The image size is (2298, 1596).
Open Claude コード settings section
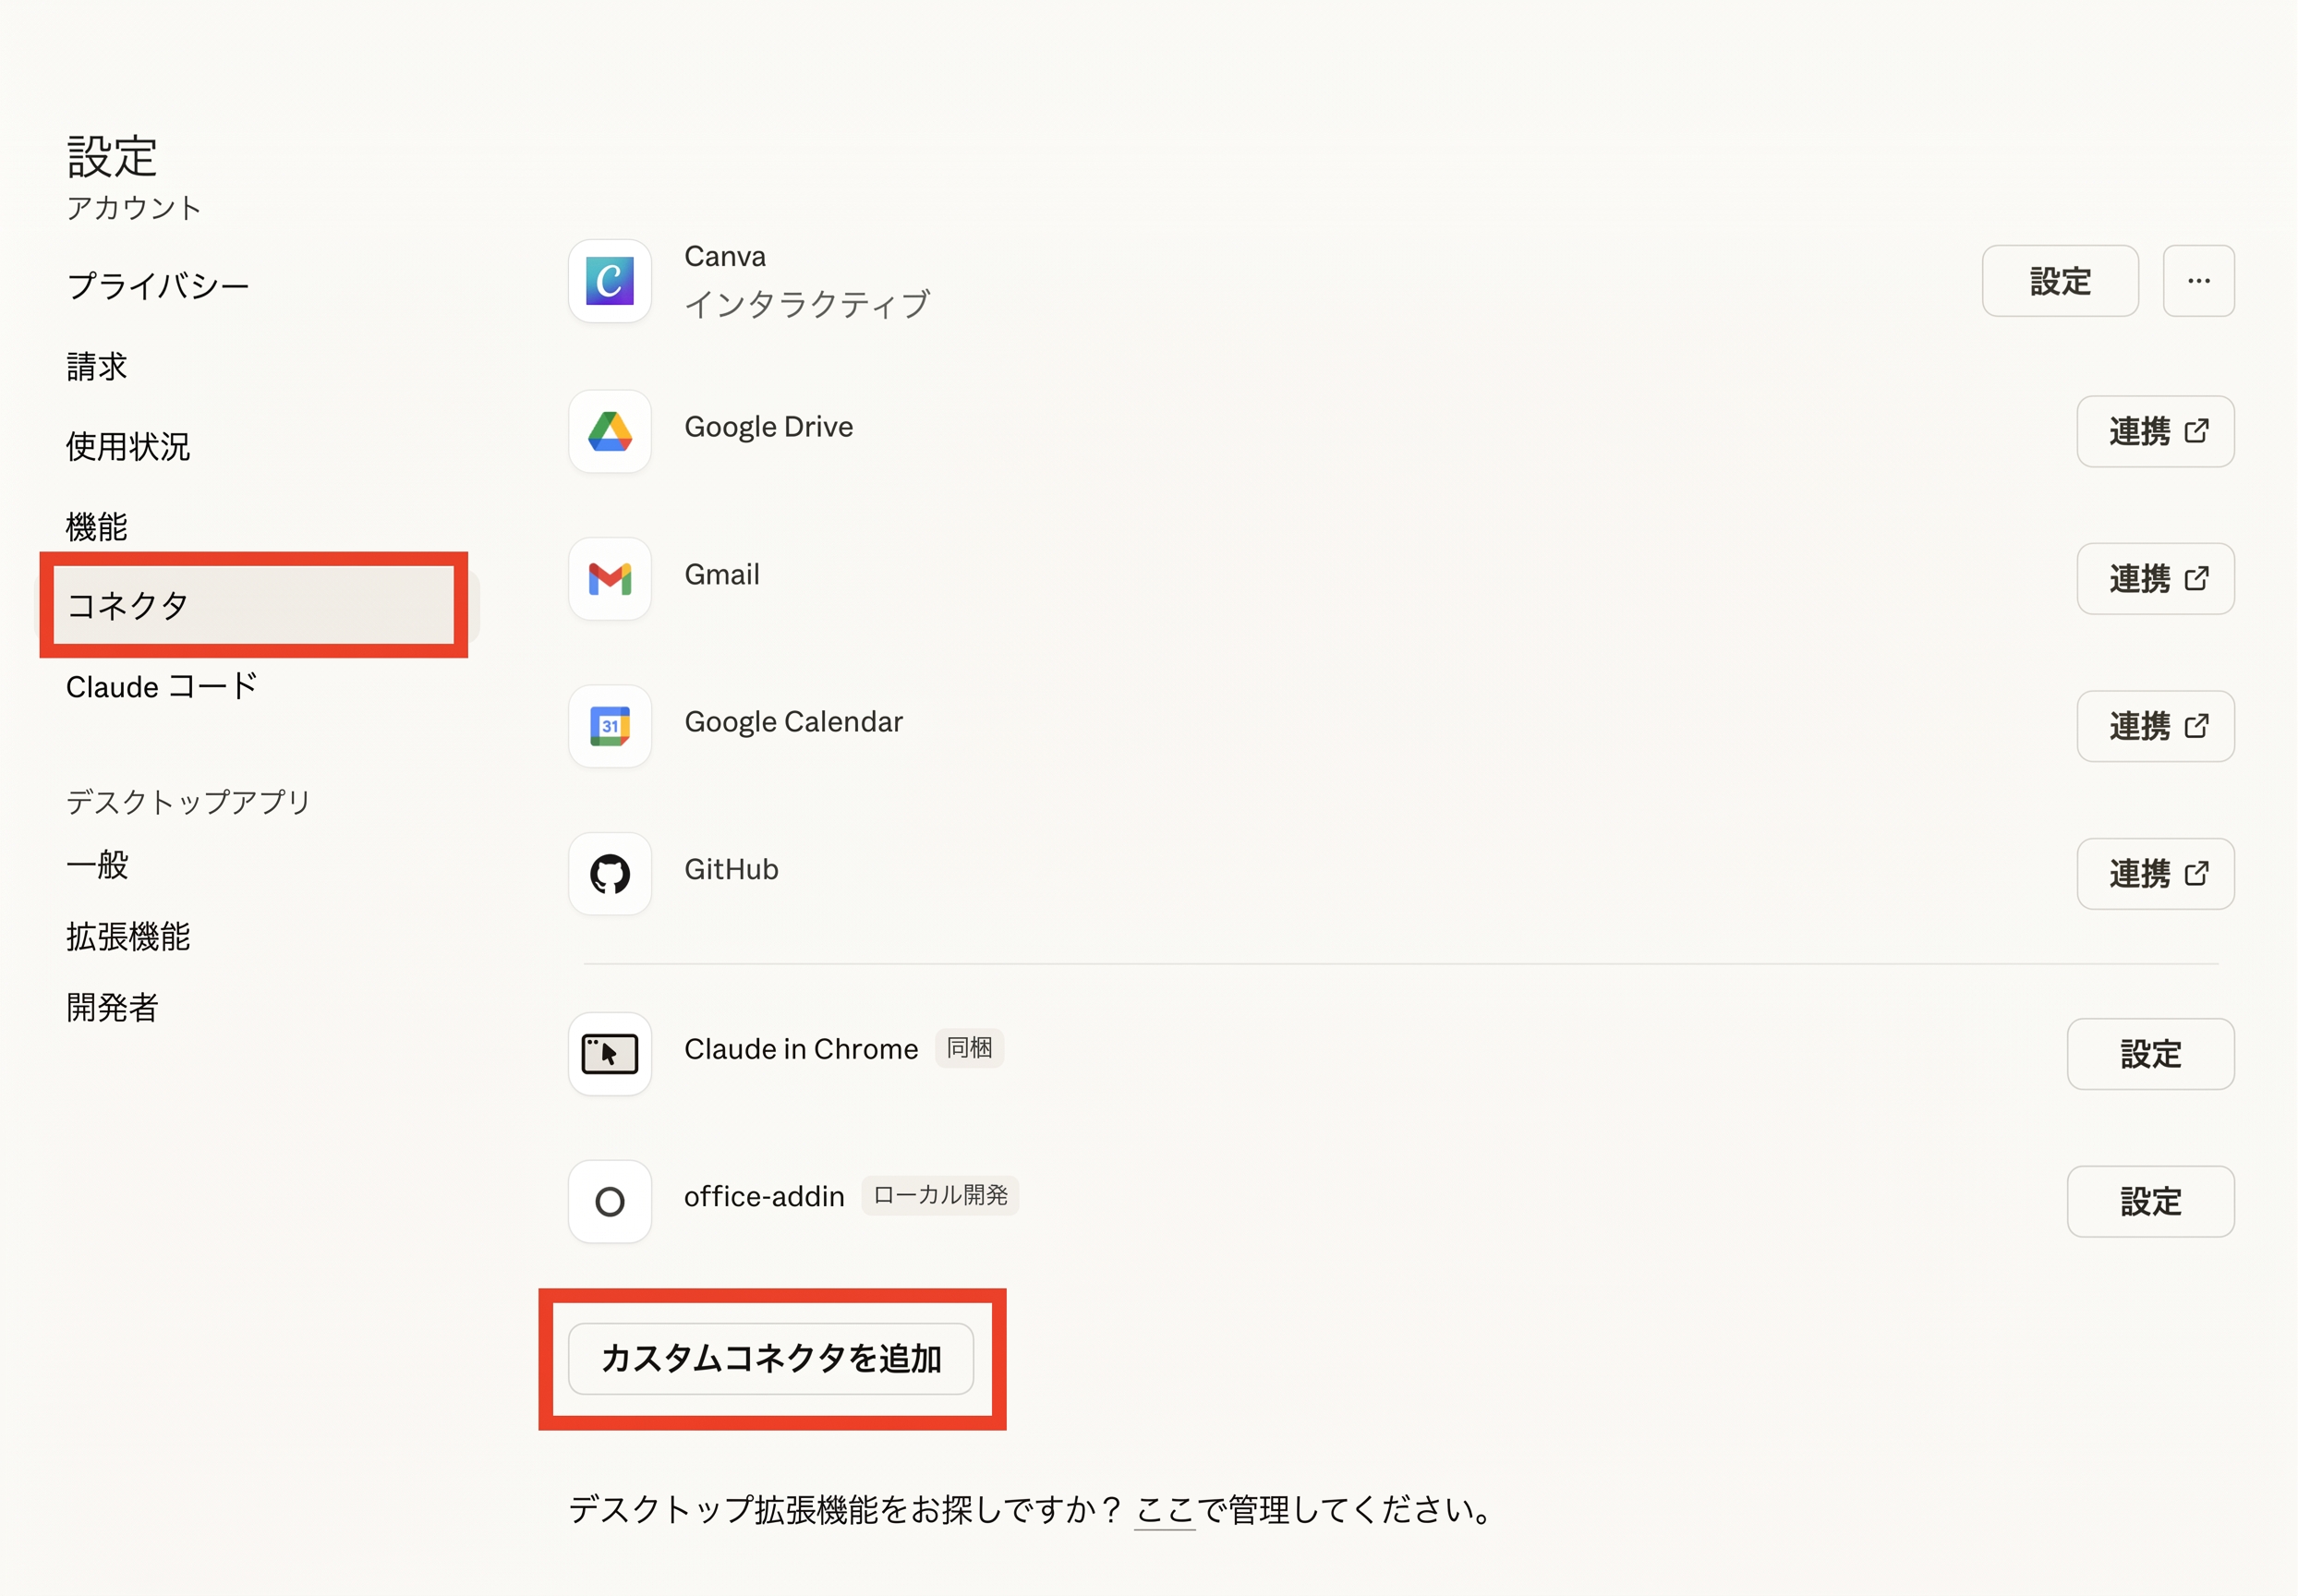[x=162, y=686]
